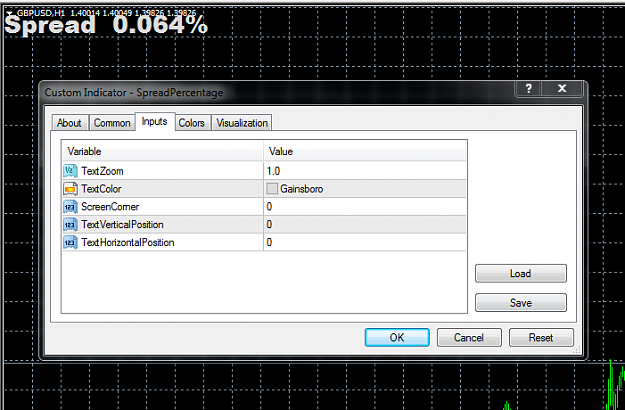This screenshot has height=410, width=625.
Task: Close the SpreadPercentage dialog
Action: [562, 88]
